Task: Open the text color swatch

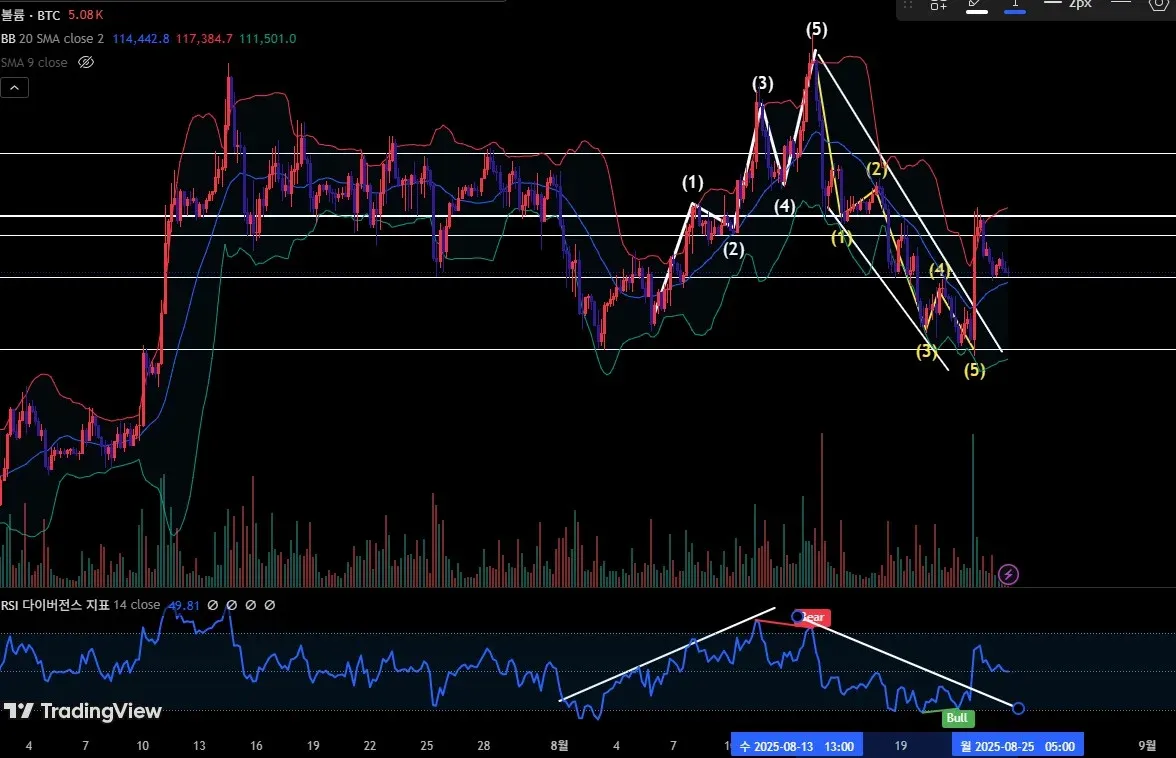Action: coord(1015,4)
